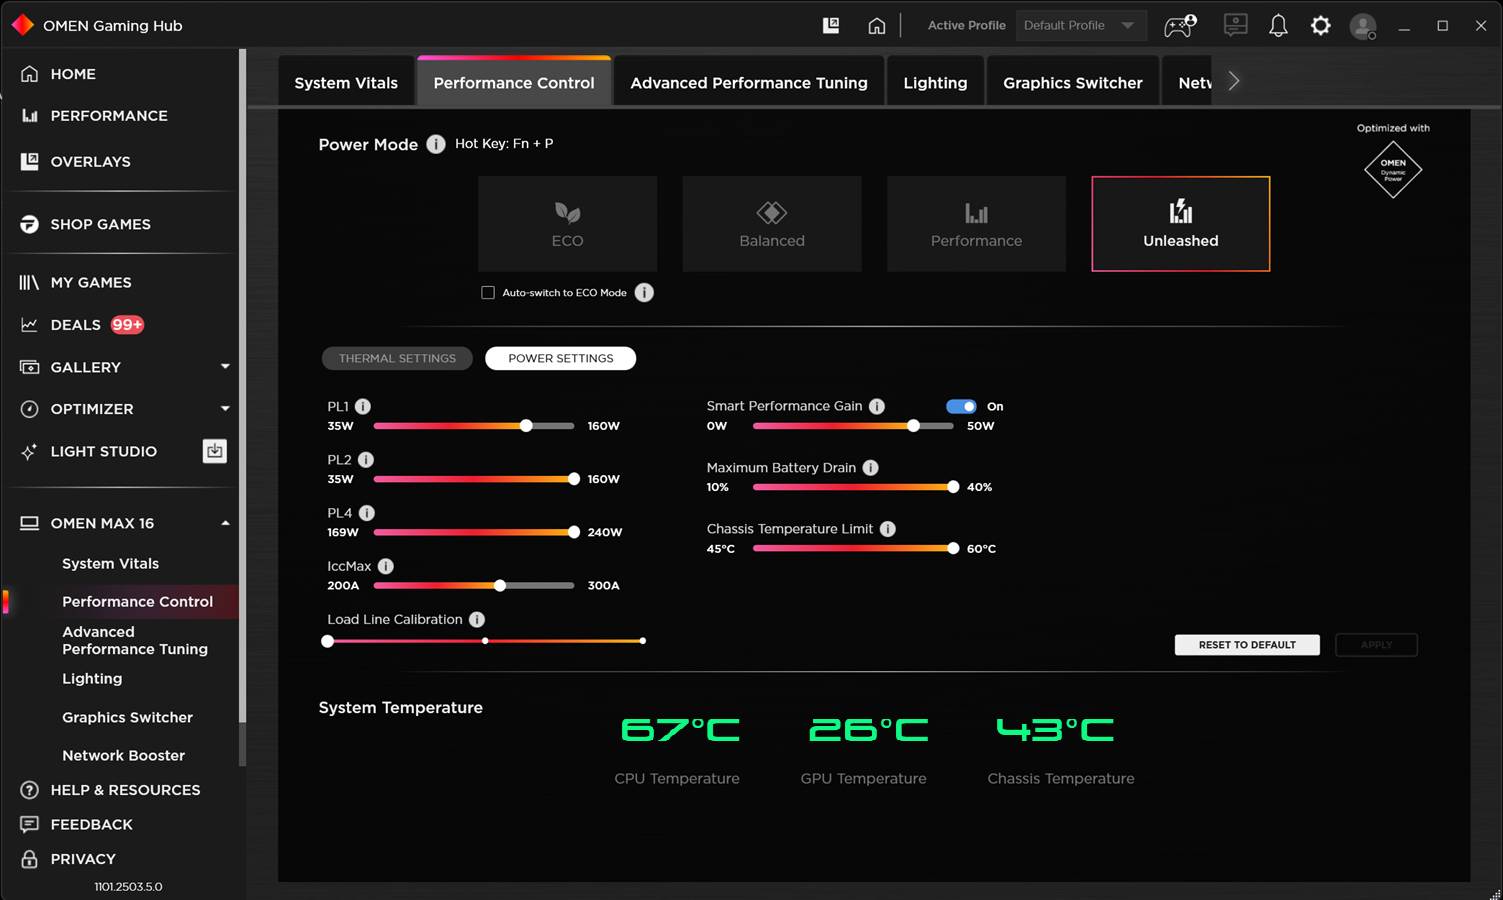
Task: Open the Graphics Switcher tab
Action: pos(1072,81)
